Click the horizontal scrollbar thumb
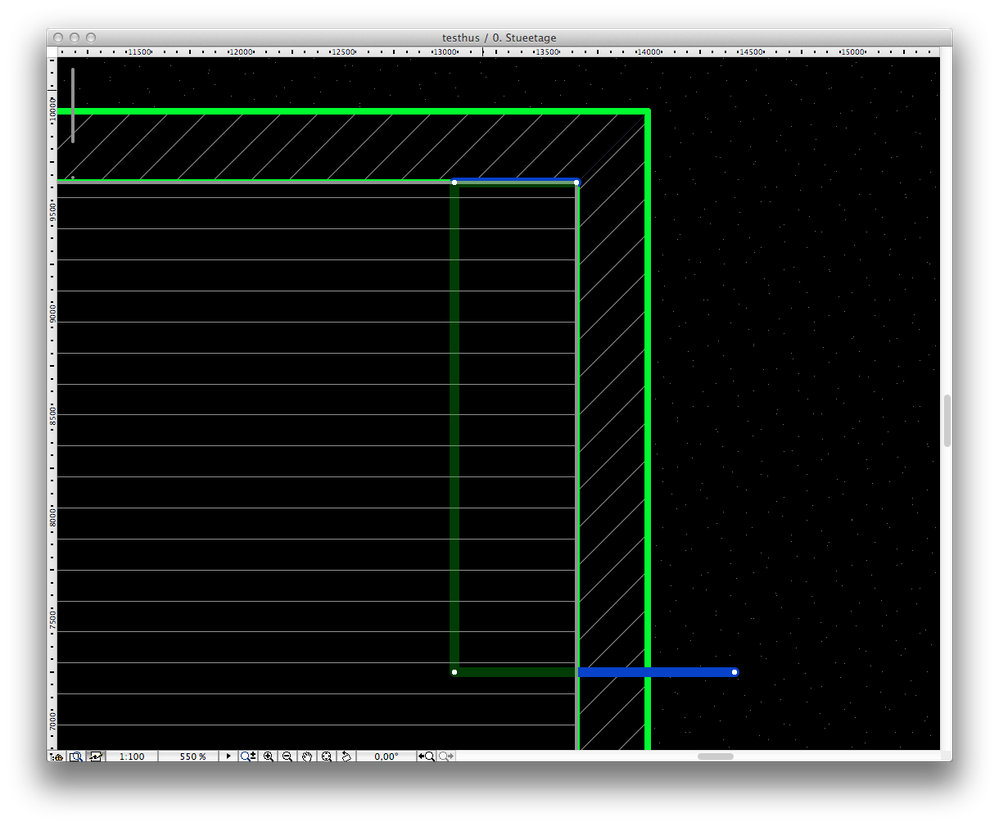Image resolution: width=999 pixels, height=826 pixels. coord(715,757)
